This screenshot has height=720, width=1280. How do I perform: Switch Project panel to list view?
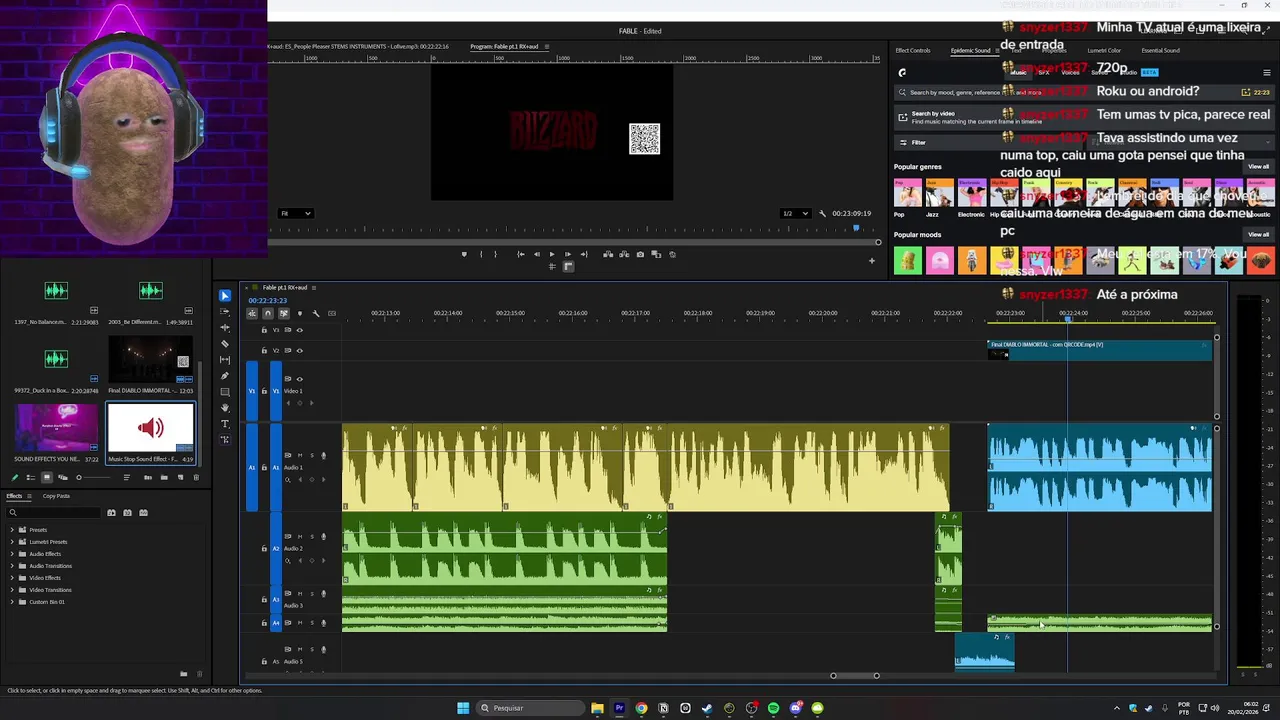coord(30,478)
